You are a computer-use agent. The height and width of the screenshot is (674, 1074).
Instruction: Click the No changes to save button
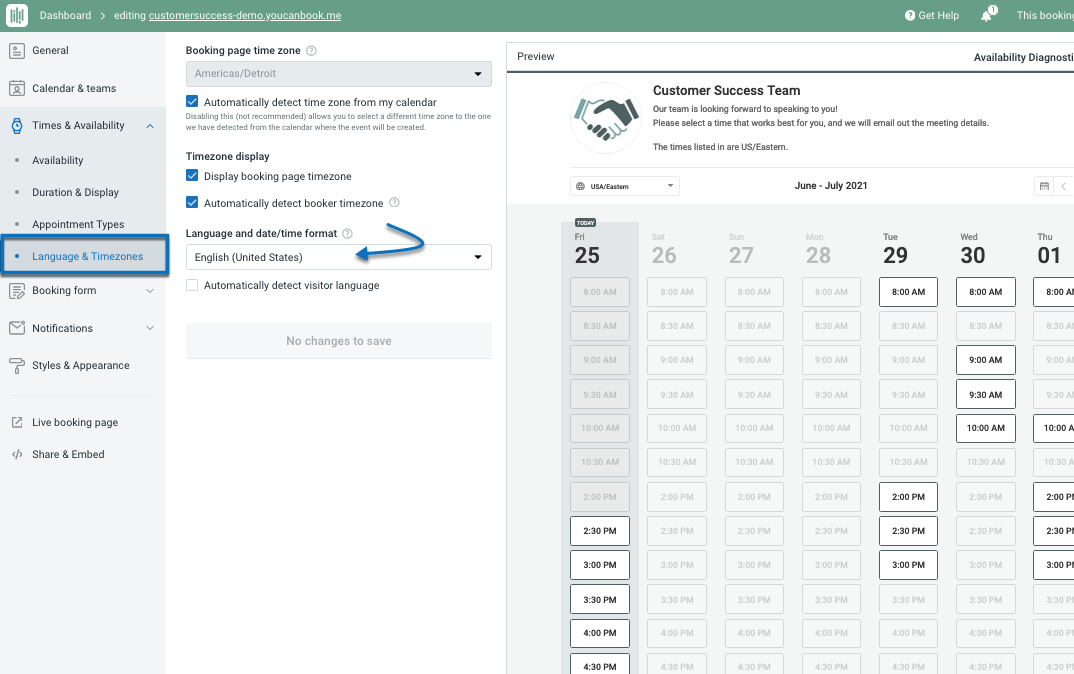pos(338,341)
